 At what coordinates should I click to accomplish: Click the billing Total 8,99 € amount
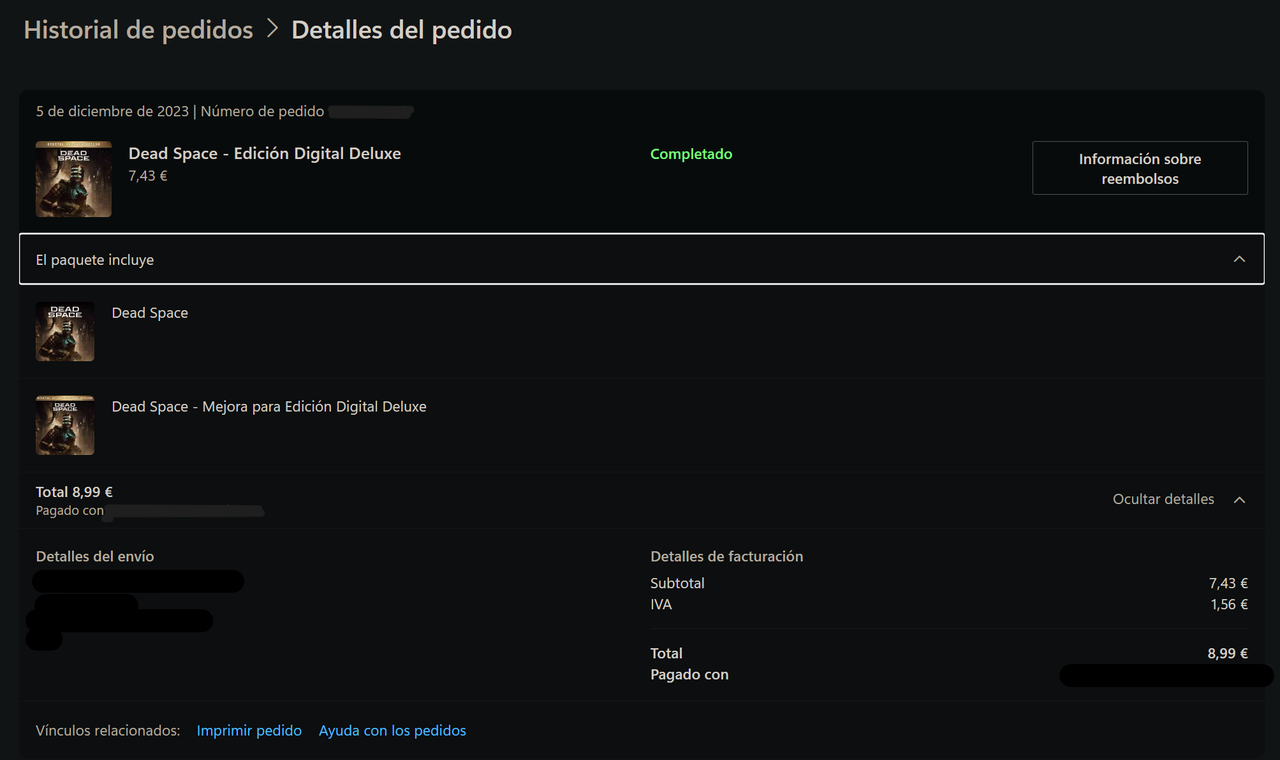[x=1228, y=653]
